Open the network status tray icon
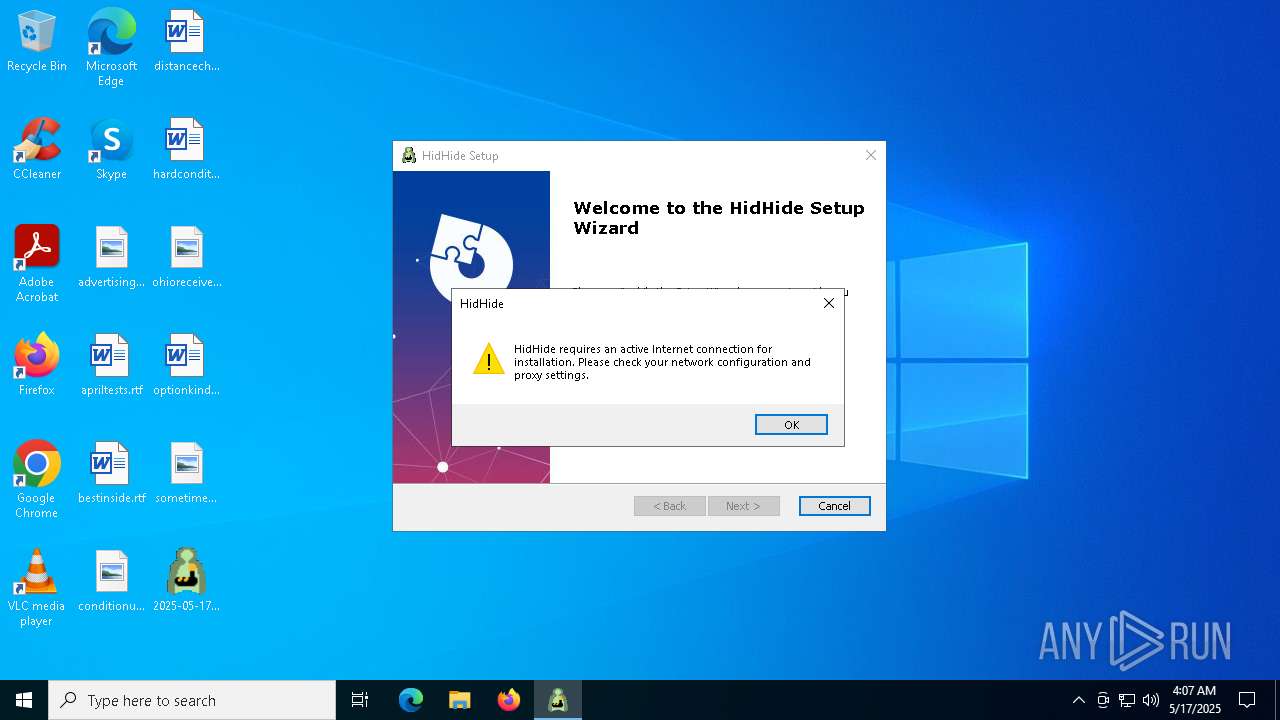The width and height of the screenshot is (1280, 720). click(x=1127, y=700)
